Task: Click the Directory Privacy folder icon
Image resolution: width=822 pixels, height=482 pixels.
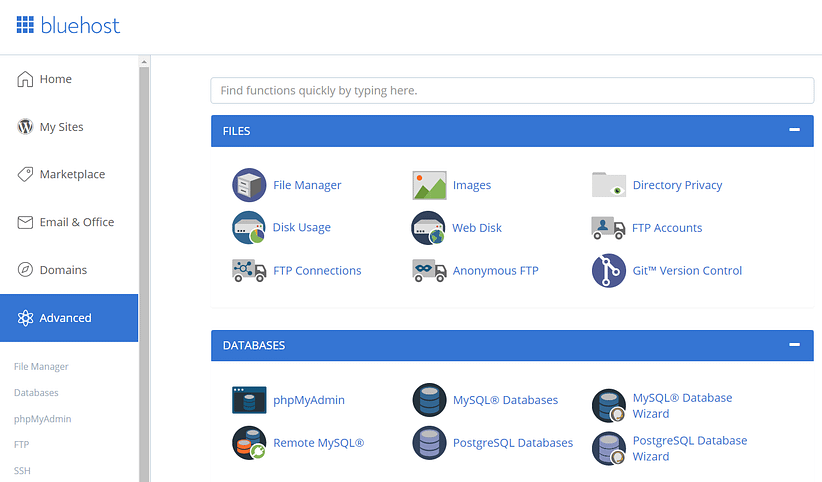Action: (x=609, y=185)
